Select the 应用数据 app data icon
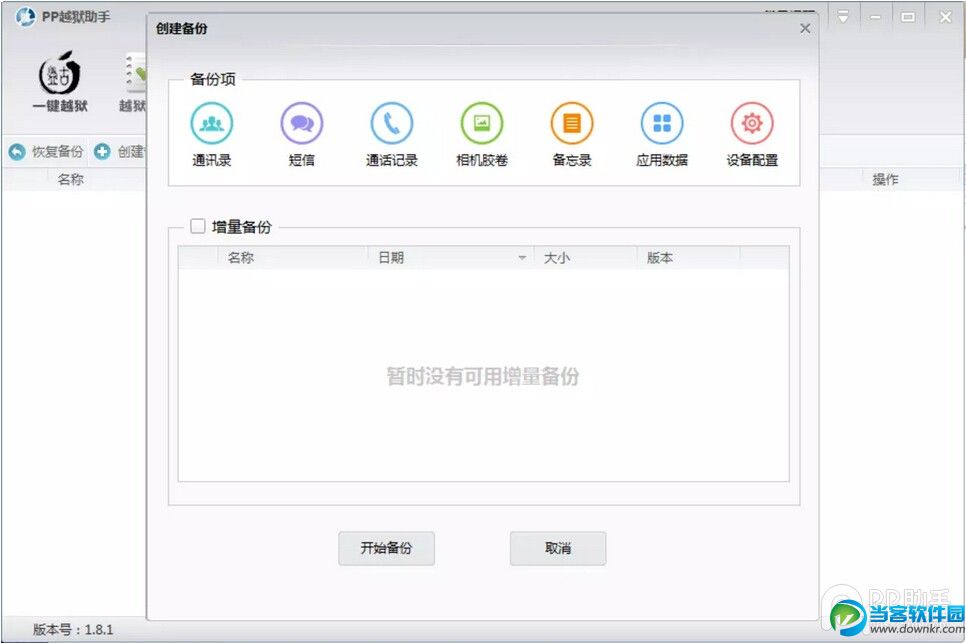The image size is (966, 643). tap(662, 123)
